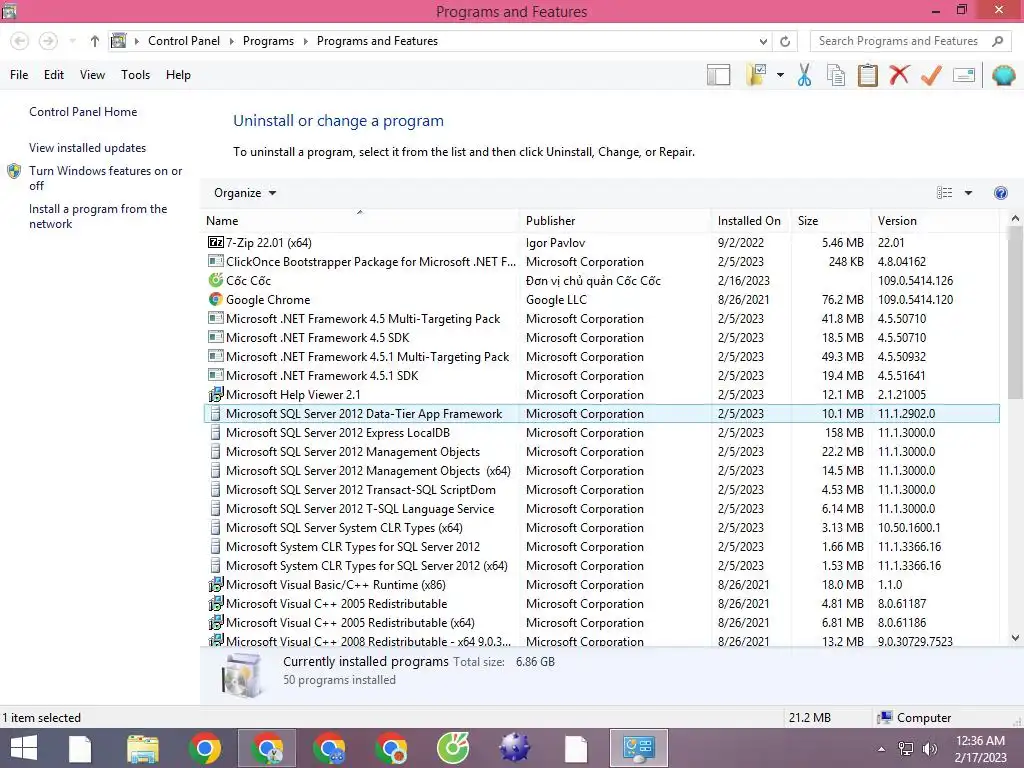
Task: Select the Cốc Cốc program entry
Action: tap(601, 280)
